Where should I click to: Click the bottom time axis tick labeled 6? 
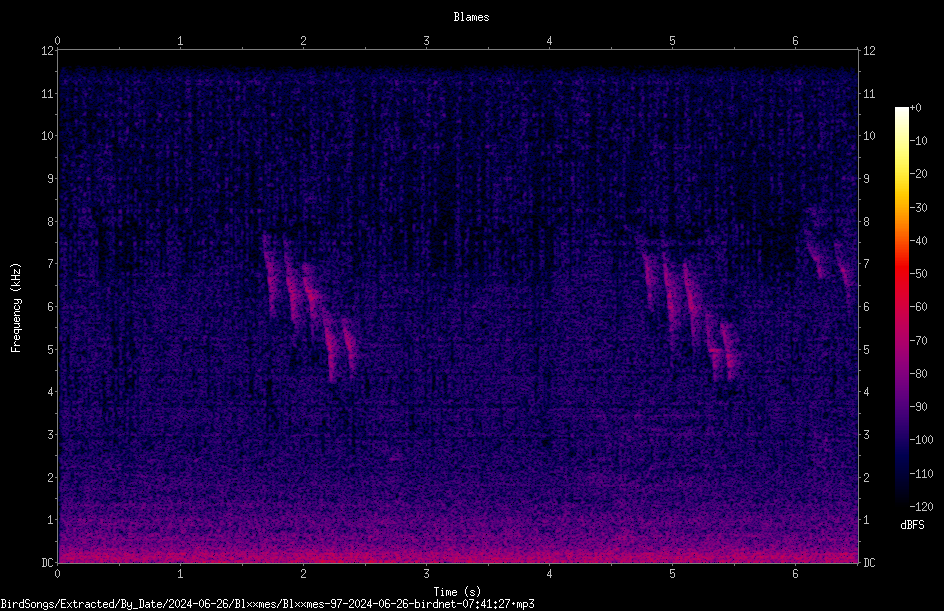coord(795,574)
